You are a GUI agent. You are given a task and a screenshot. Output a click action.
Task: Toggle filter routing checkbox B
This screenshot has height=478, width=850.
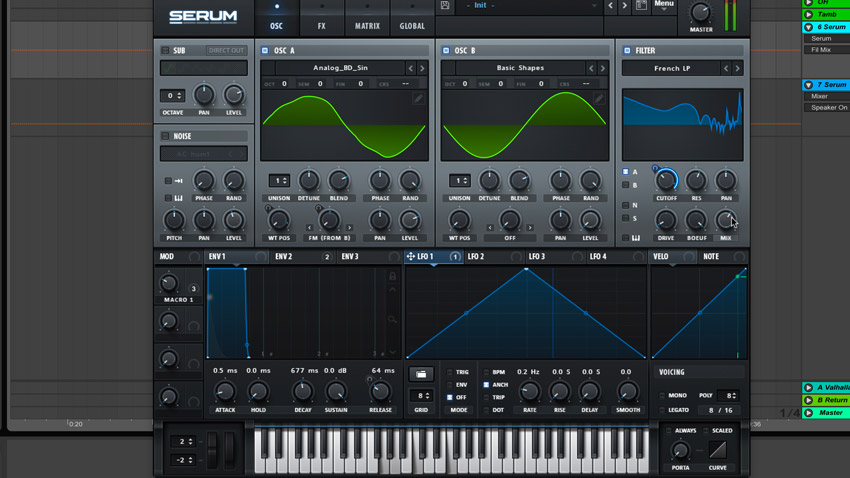pos(626,185)
